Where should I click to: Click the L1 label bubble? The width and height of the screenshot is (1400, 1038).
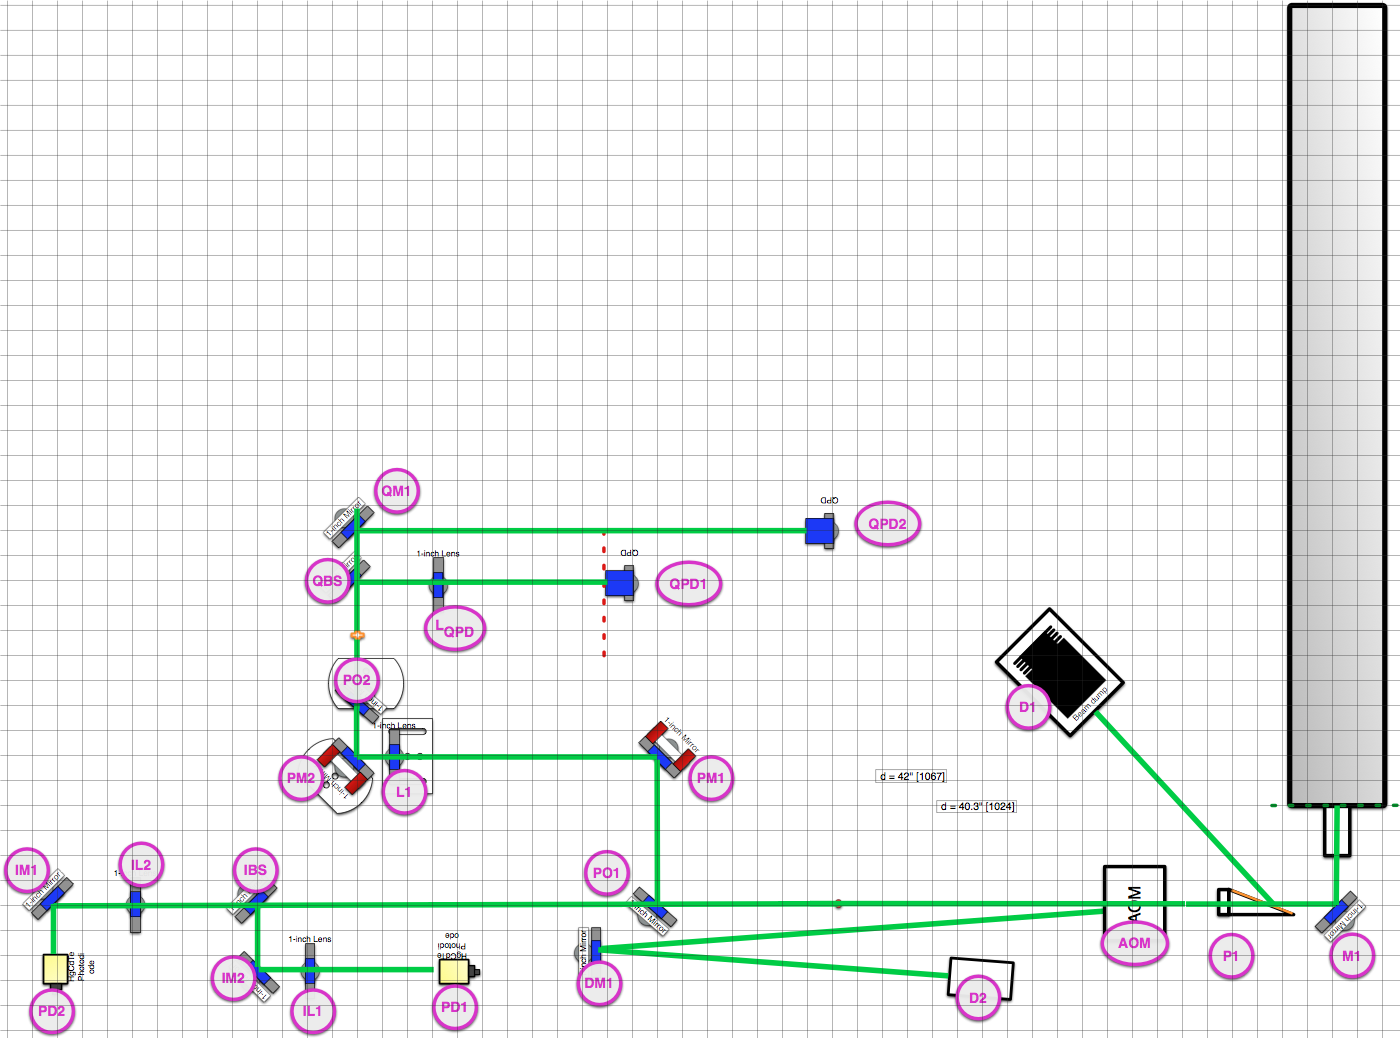click(404, 792)
